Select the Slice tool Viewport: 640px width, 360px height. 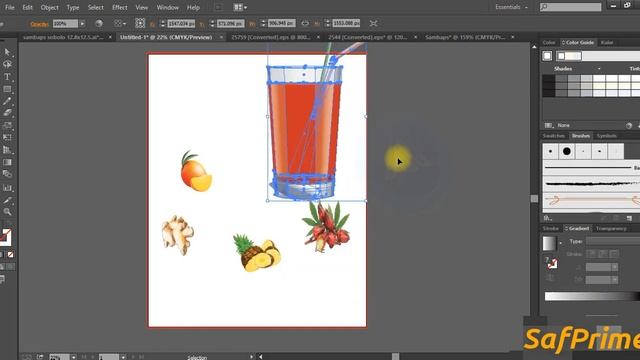7,200
